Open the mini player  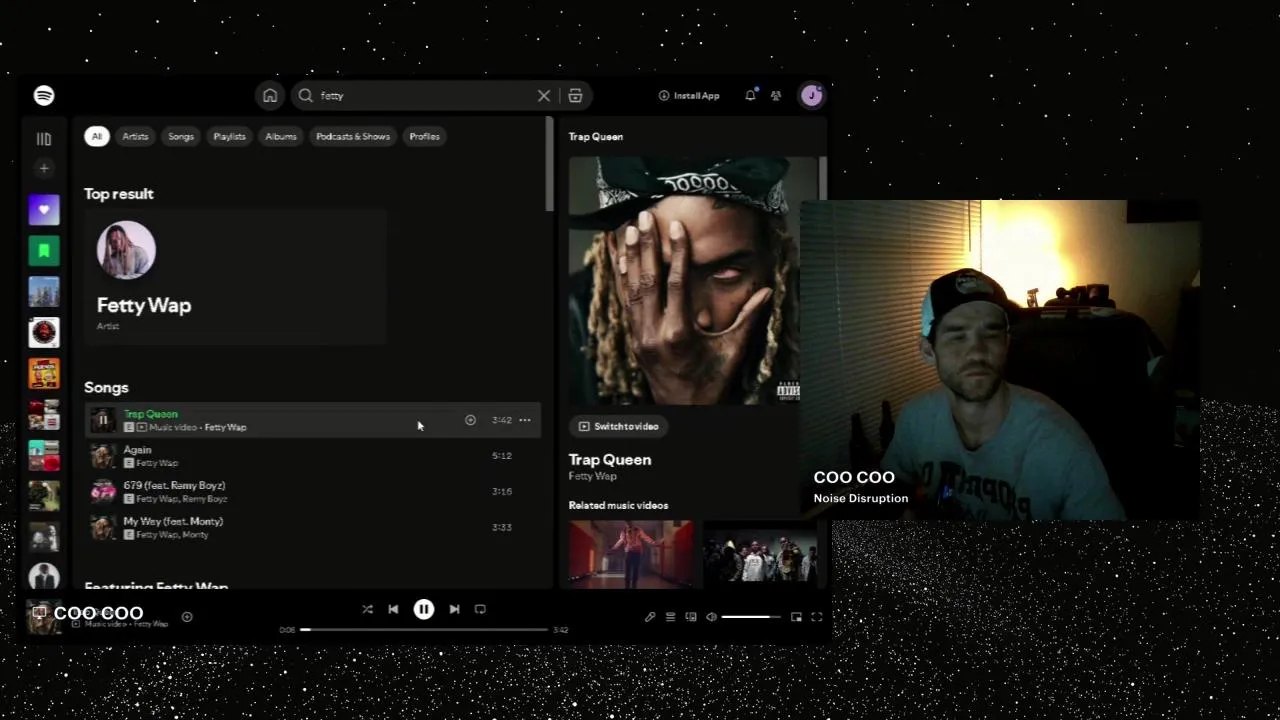click(796, 617)
